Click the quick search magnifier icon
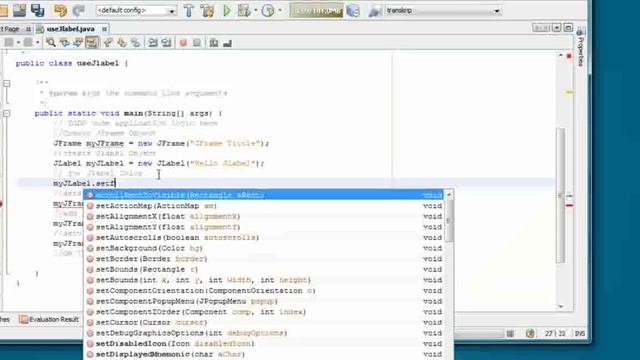The height and width of the screenshot is (360, 640). point(375,11)
